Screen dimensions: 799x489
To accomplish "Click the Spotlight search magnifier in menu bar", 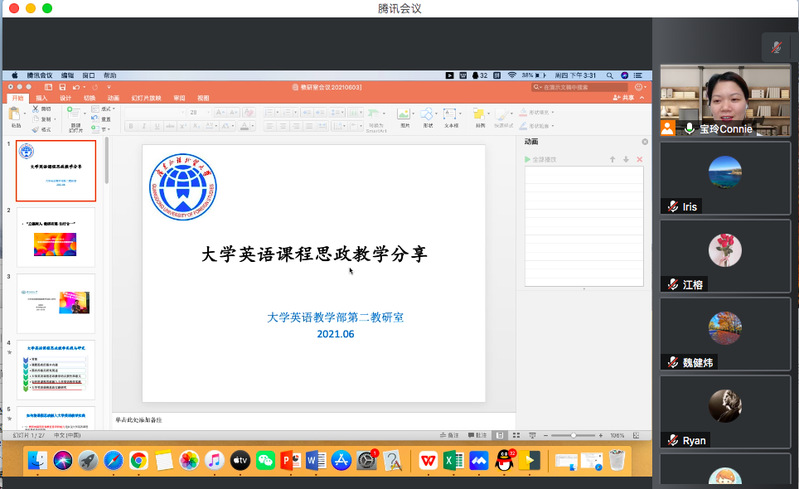I will click(x=609, y=75).
